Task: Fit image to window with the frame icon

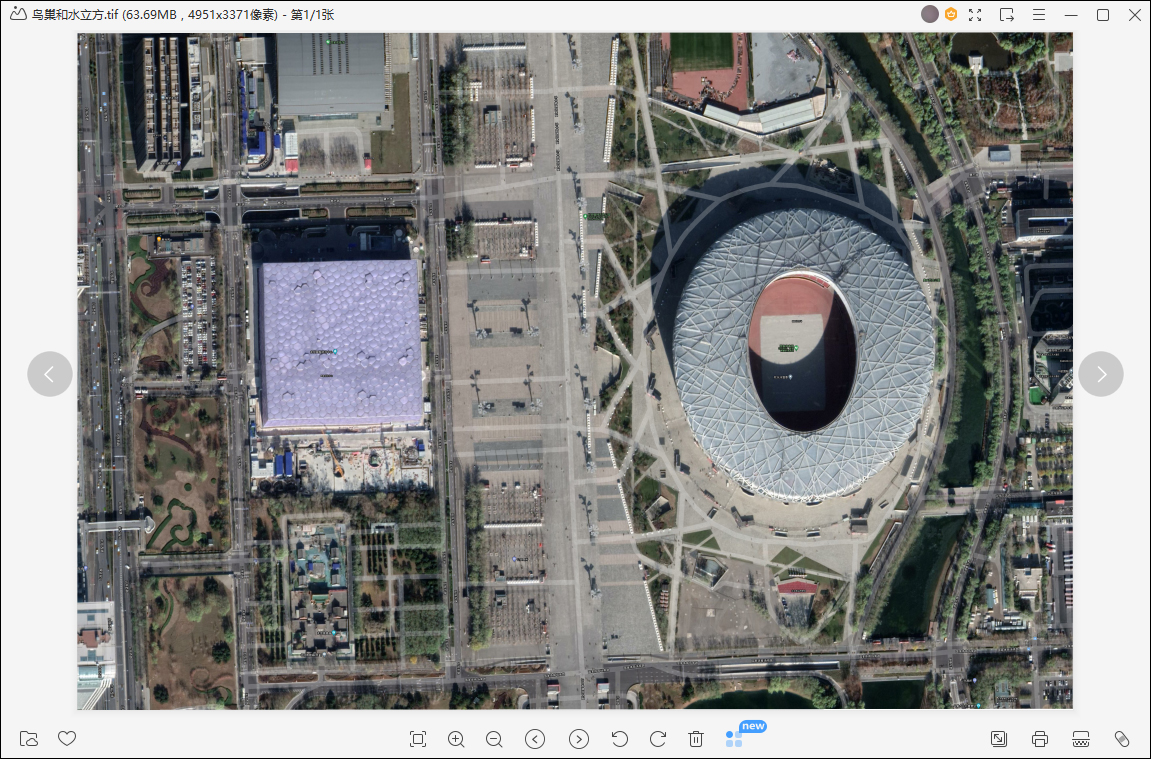Action: pos(418,739)
